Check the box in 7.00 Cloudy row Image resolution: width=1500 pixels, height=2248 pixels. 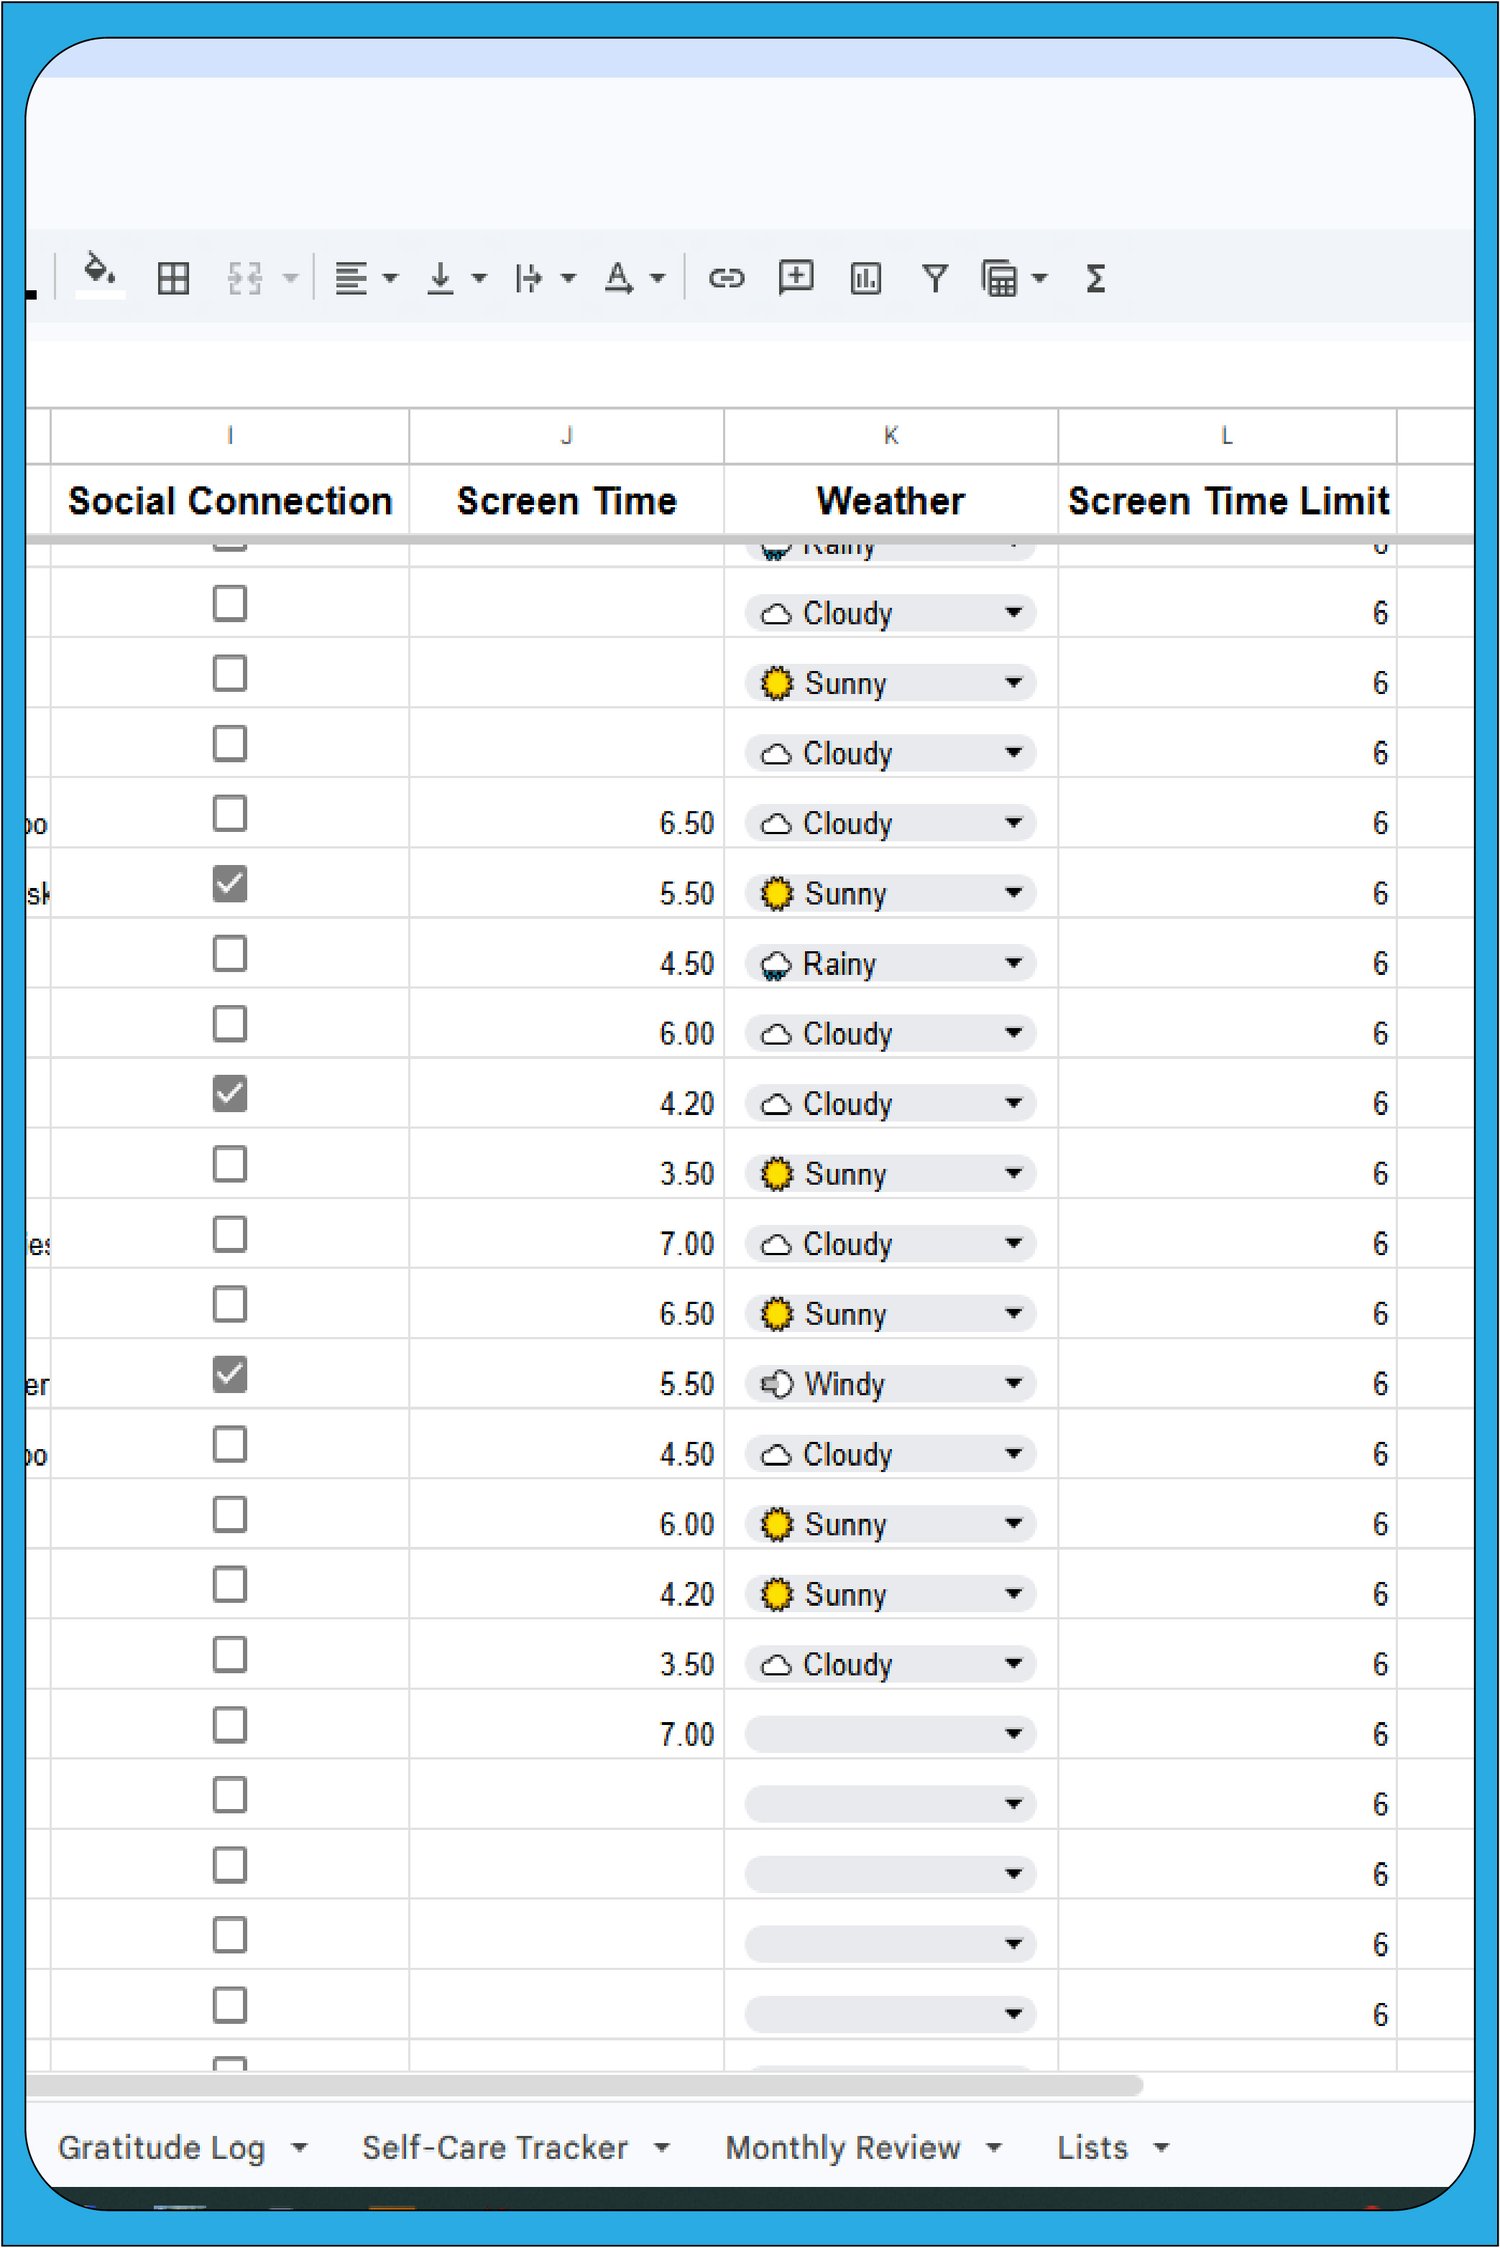(x=230, y=1234)
